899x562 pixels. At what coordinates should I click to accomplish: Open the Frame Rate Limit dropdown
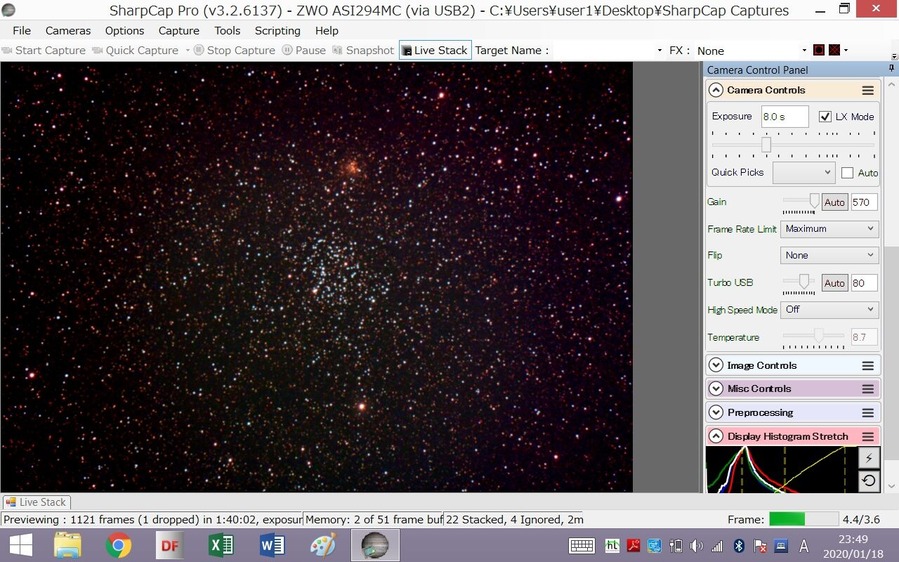829,229
